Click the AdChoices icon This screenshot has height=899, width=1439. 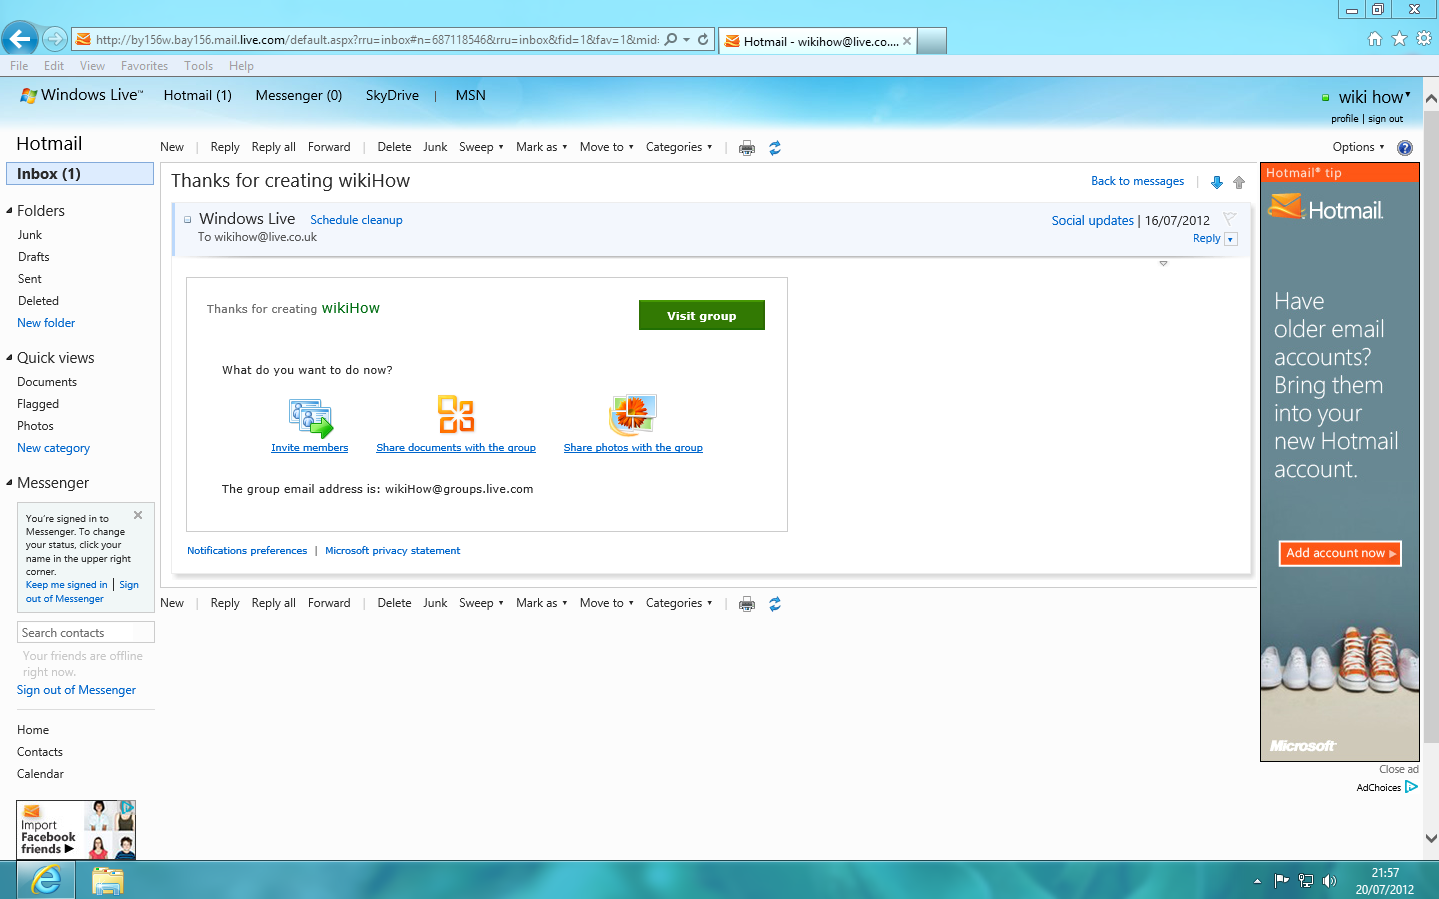1411,787
